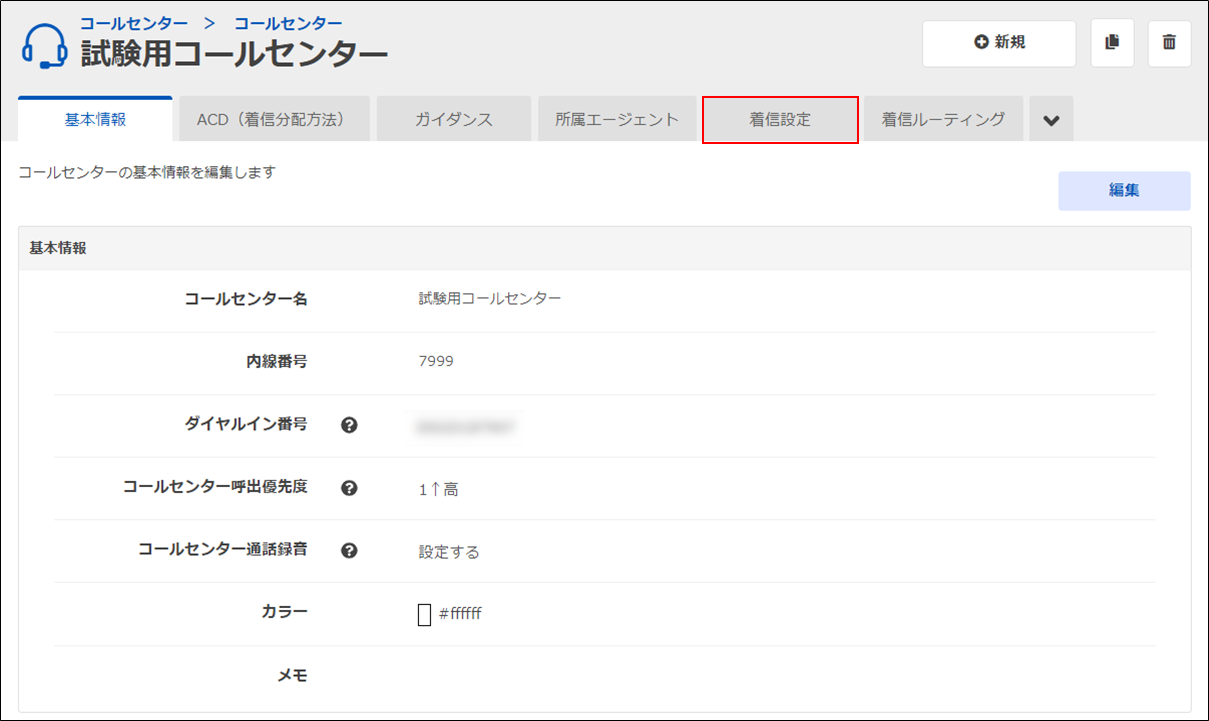This screenshot has height=721, width=1209.
Task: Click the blurred ダイヤルイン番号 value
Action: coord(467,426)
